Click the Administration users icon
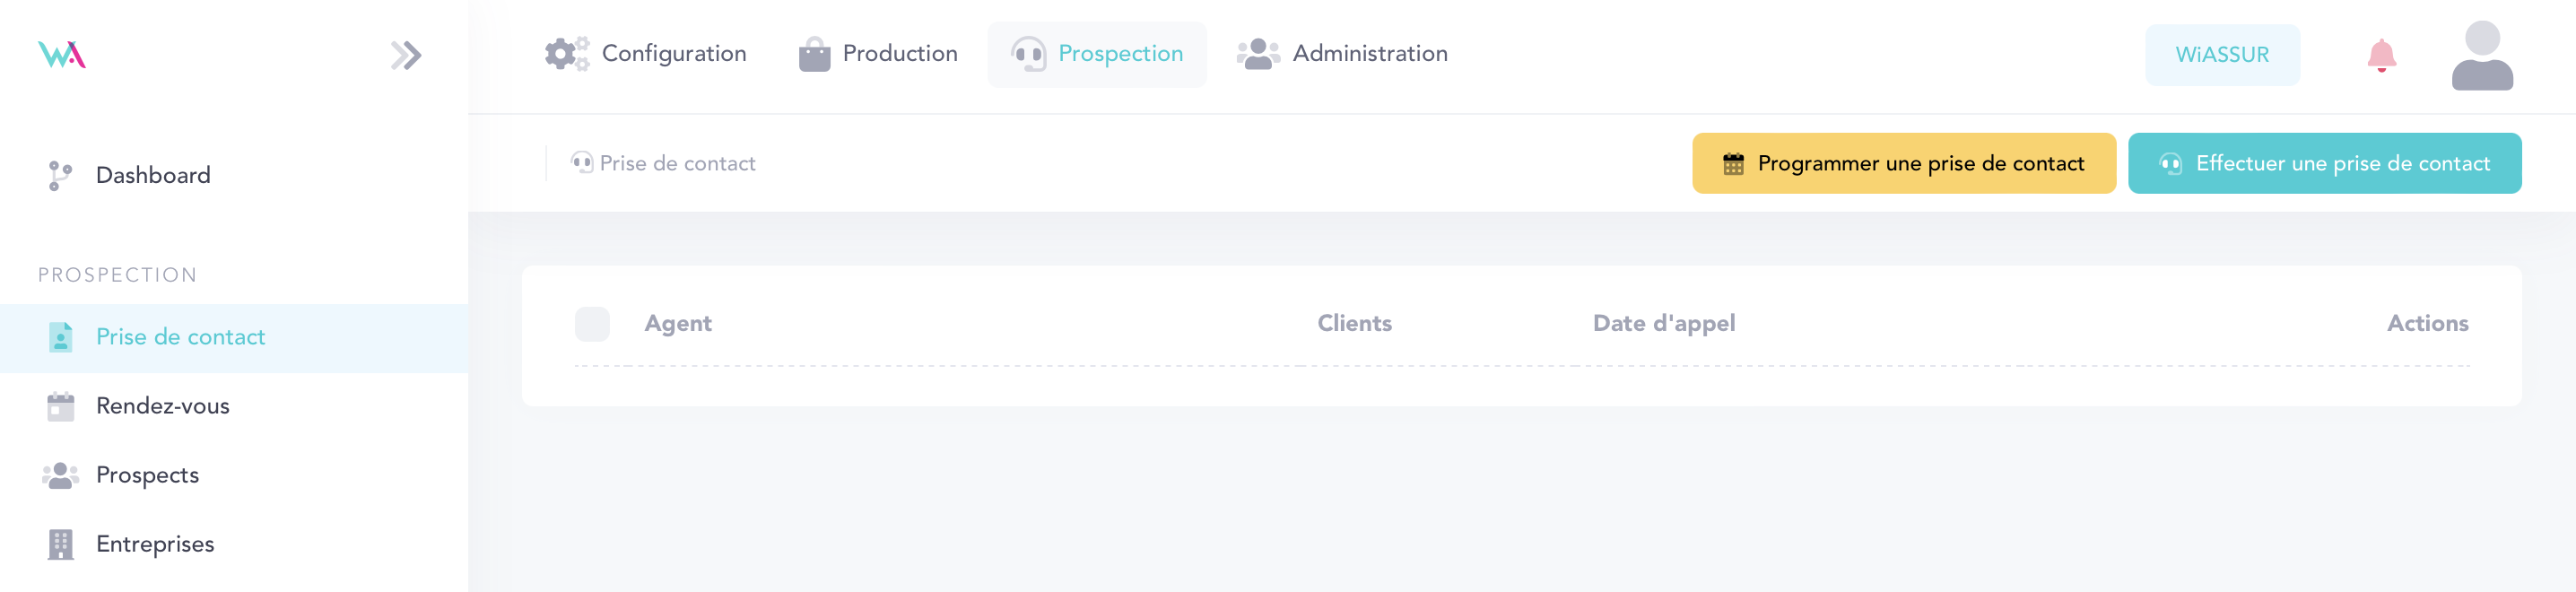Screen dimensions: 2576x592 pyautogui.click(x=1257, y=54)
